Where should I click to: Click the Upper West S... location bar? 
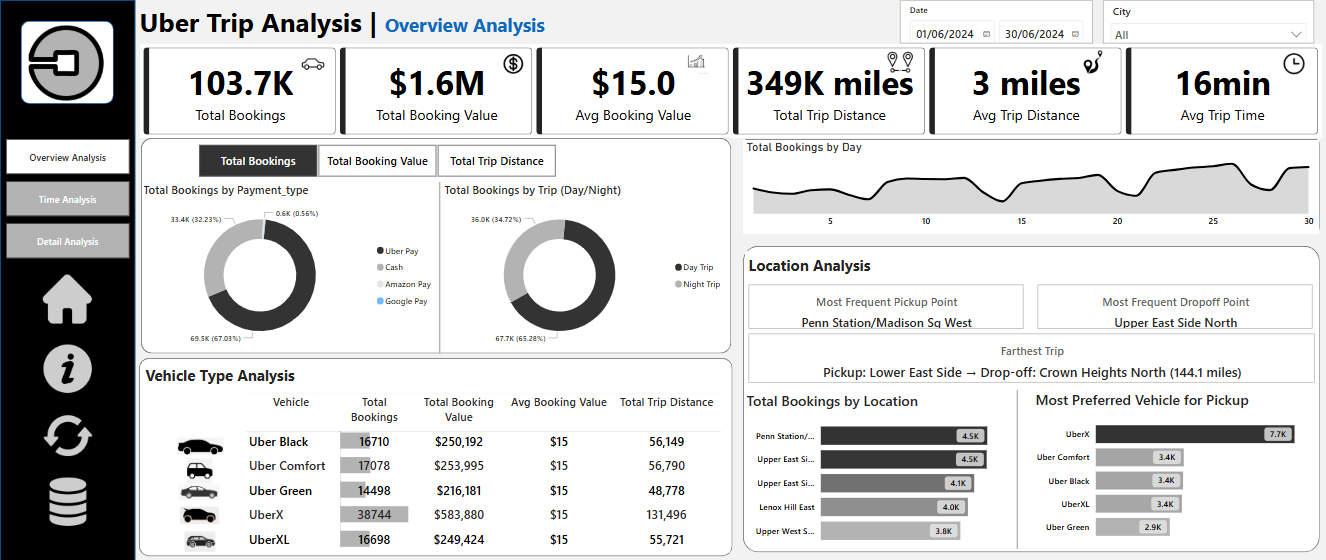(890, 531)
